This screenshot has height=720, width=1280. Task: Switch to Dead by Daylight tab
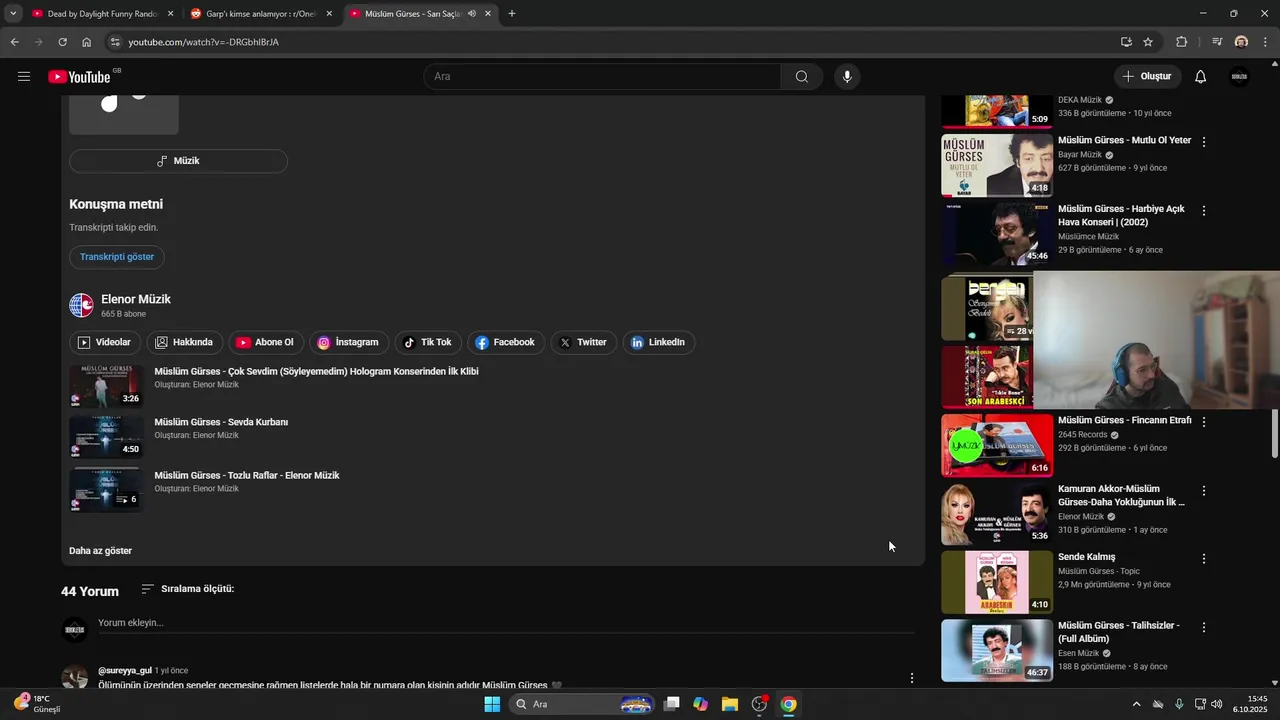tap(102, 14)
